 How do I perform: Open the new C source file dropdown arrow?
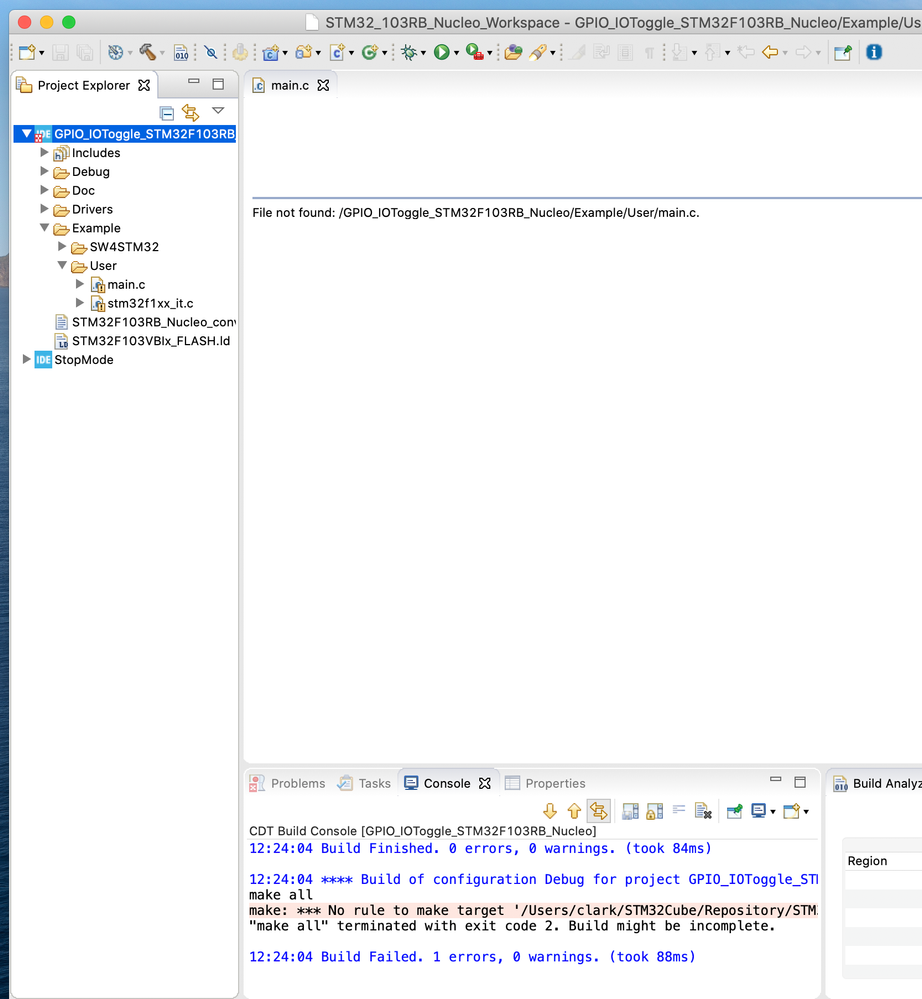pyautogui.click(x=351, y=53)
